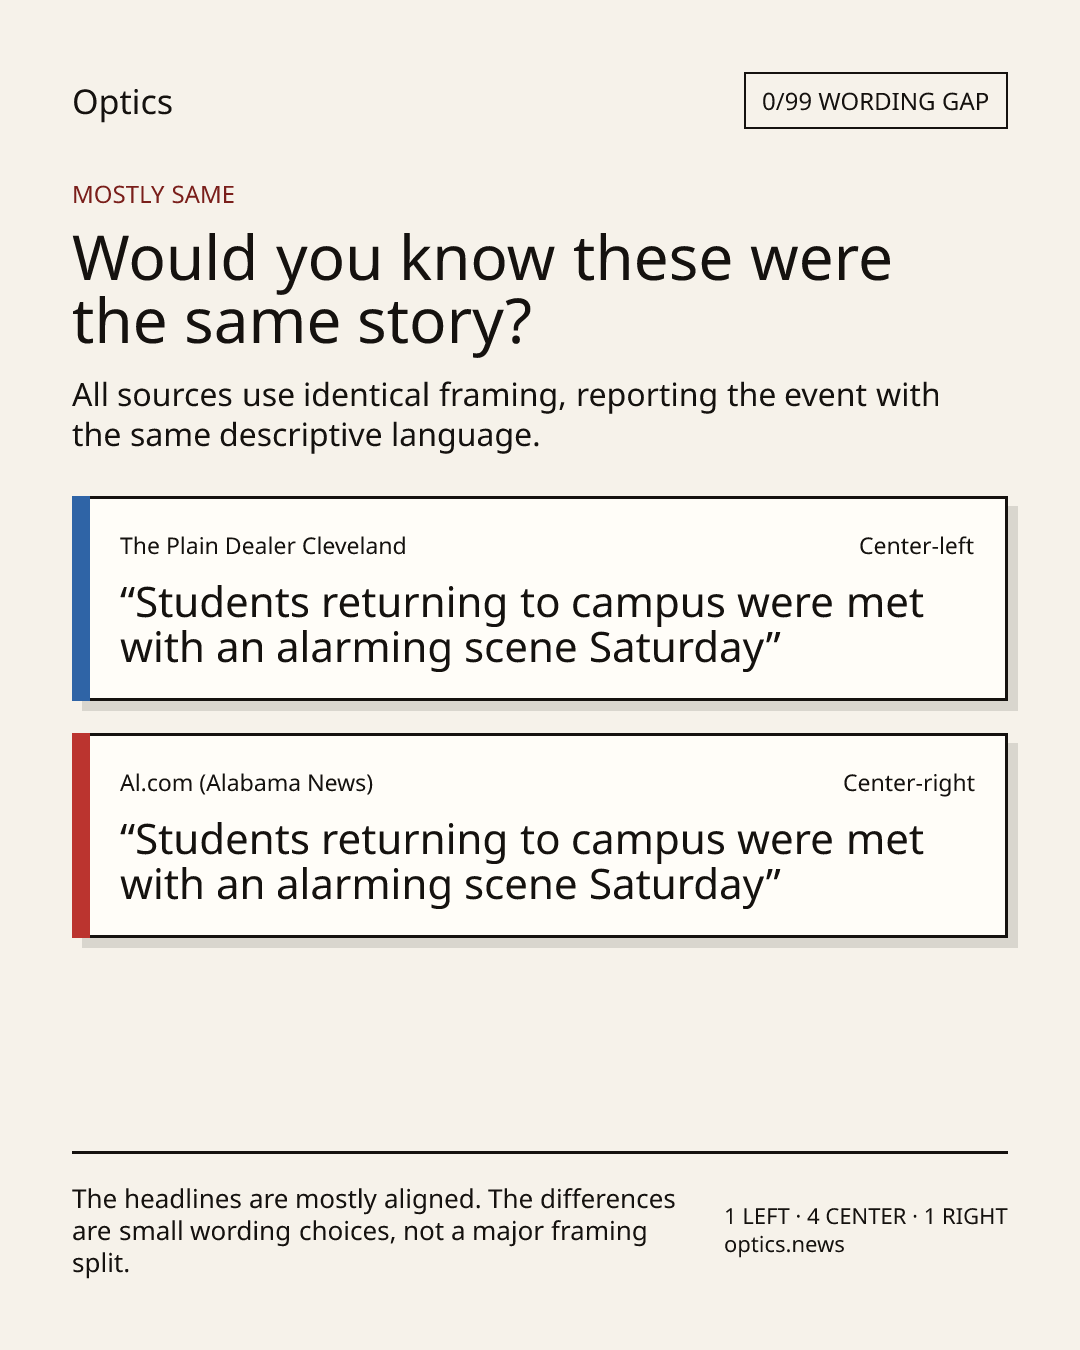Click the headlines mostly aligned summary

coord(374,1231)
